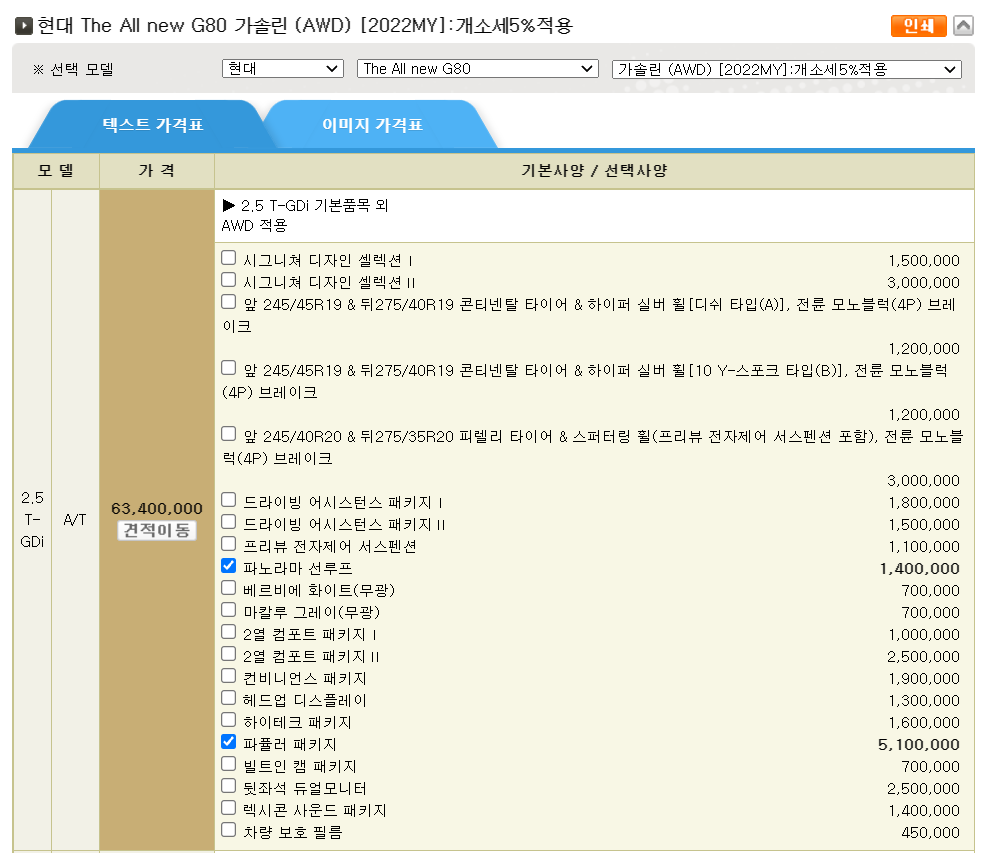Click the orange 인쇄 print button
The width and height of the screenshot is (982, 853).
tap(918, 26)
